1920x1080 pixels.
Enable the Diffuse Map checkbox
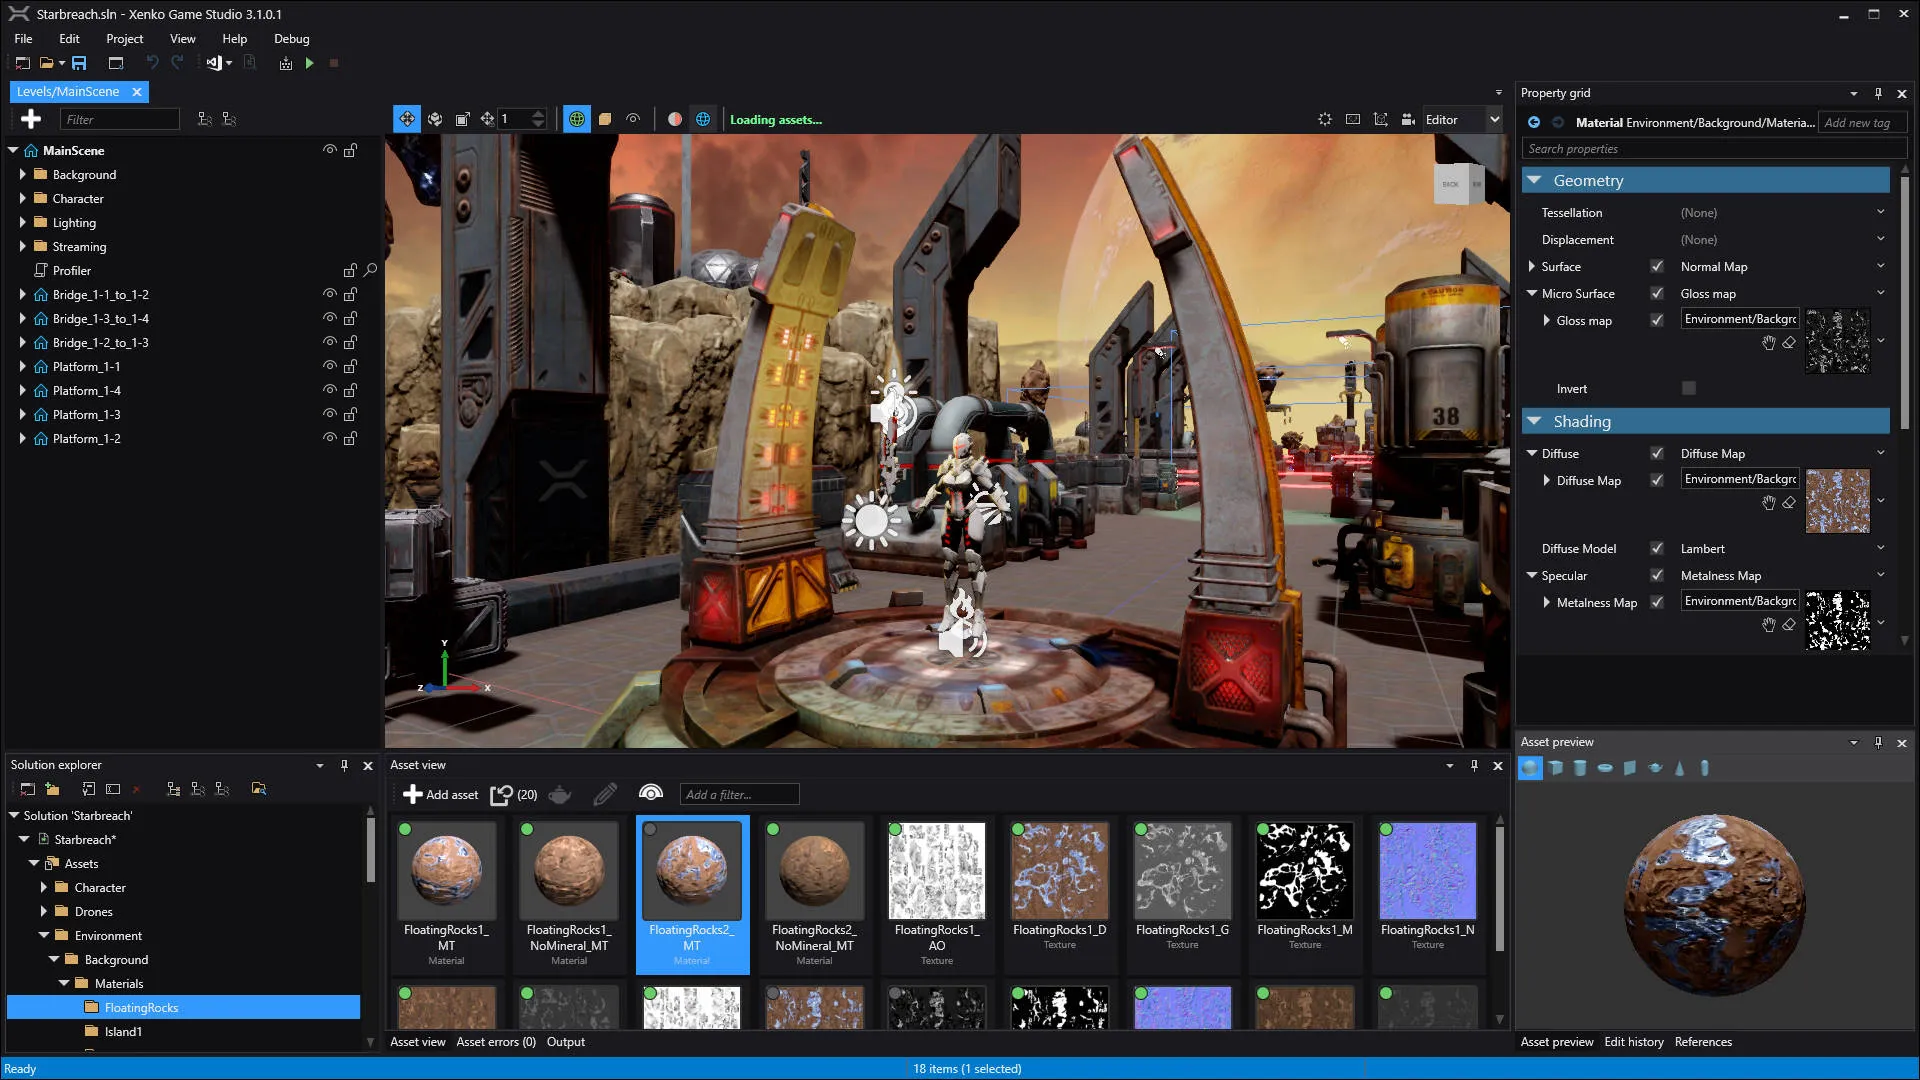click(1659, 479)
